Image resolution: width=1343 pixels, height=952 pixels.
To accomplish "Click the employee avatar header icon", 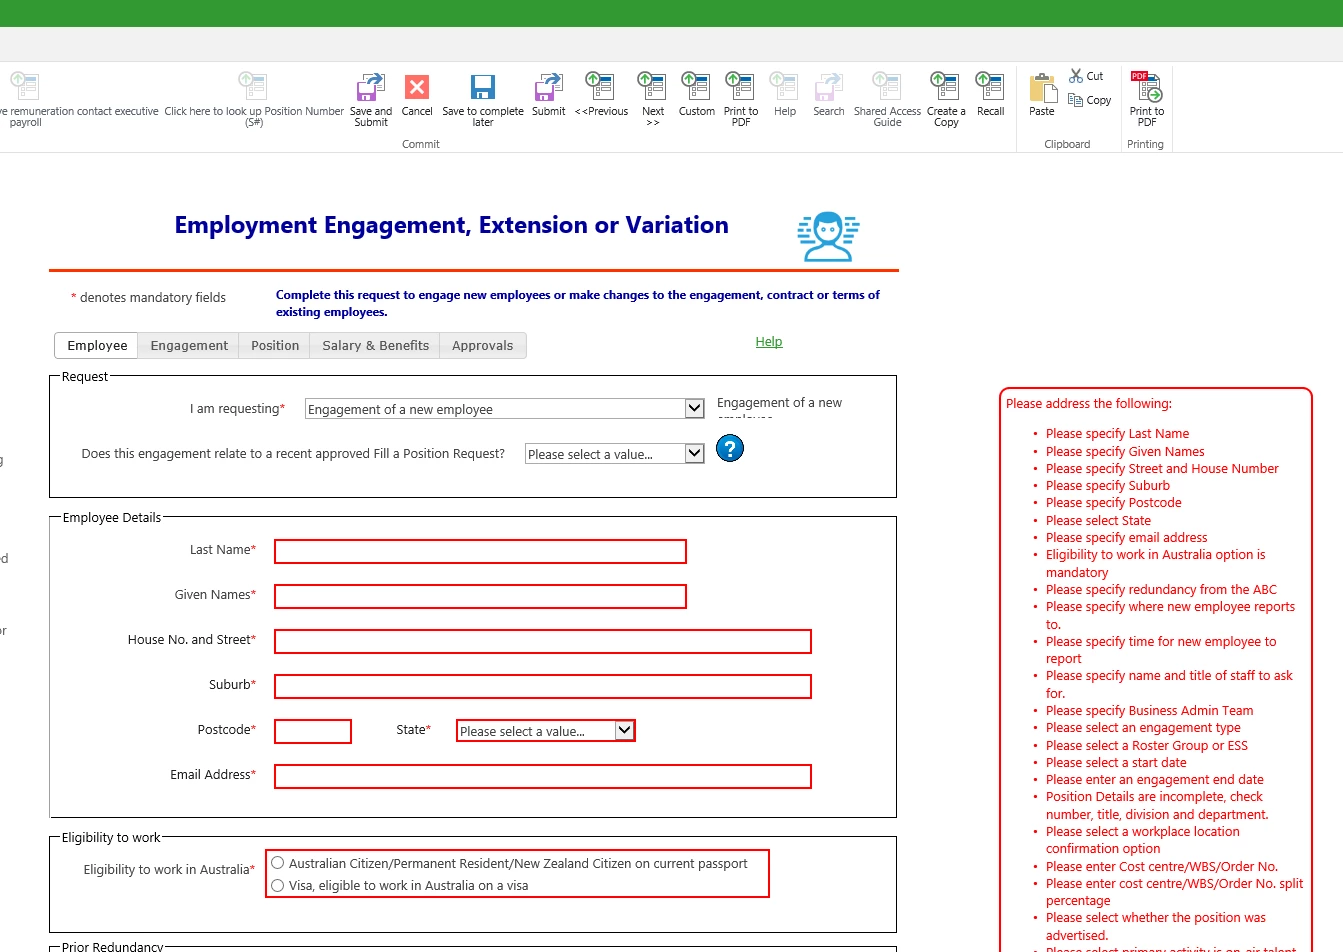I will [x=828, y=237].
